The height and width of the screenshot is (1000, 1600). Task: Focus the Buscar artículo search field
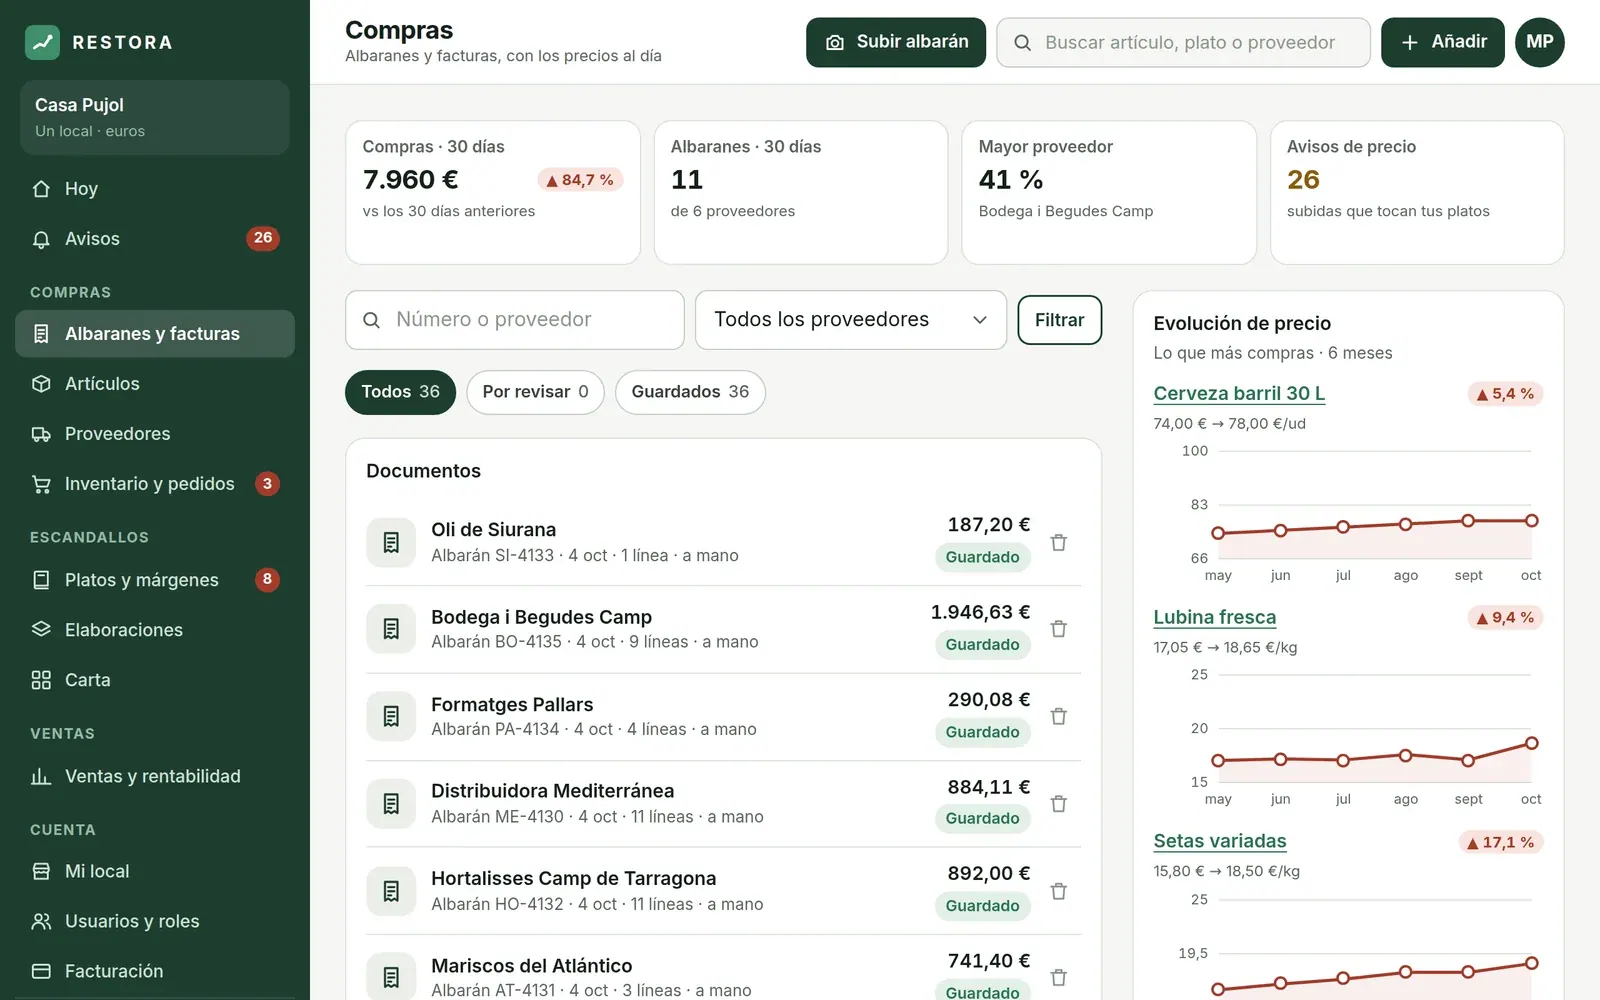pos(1183,42)
